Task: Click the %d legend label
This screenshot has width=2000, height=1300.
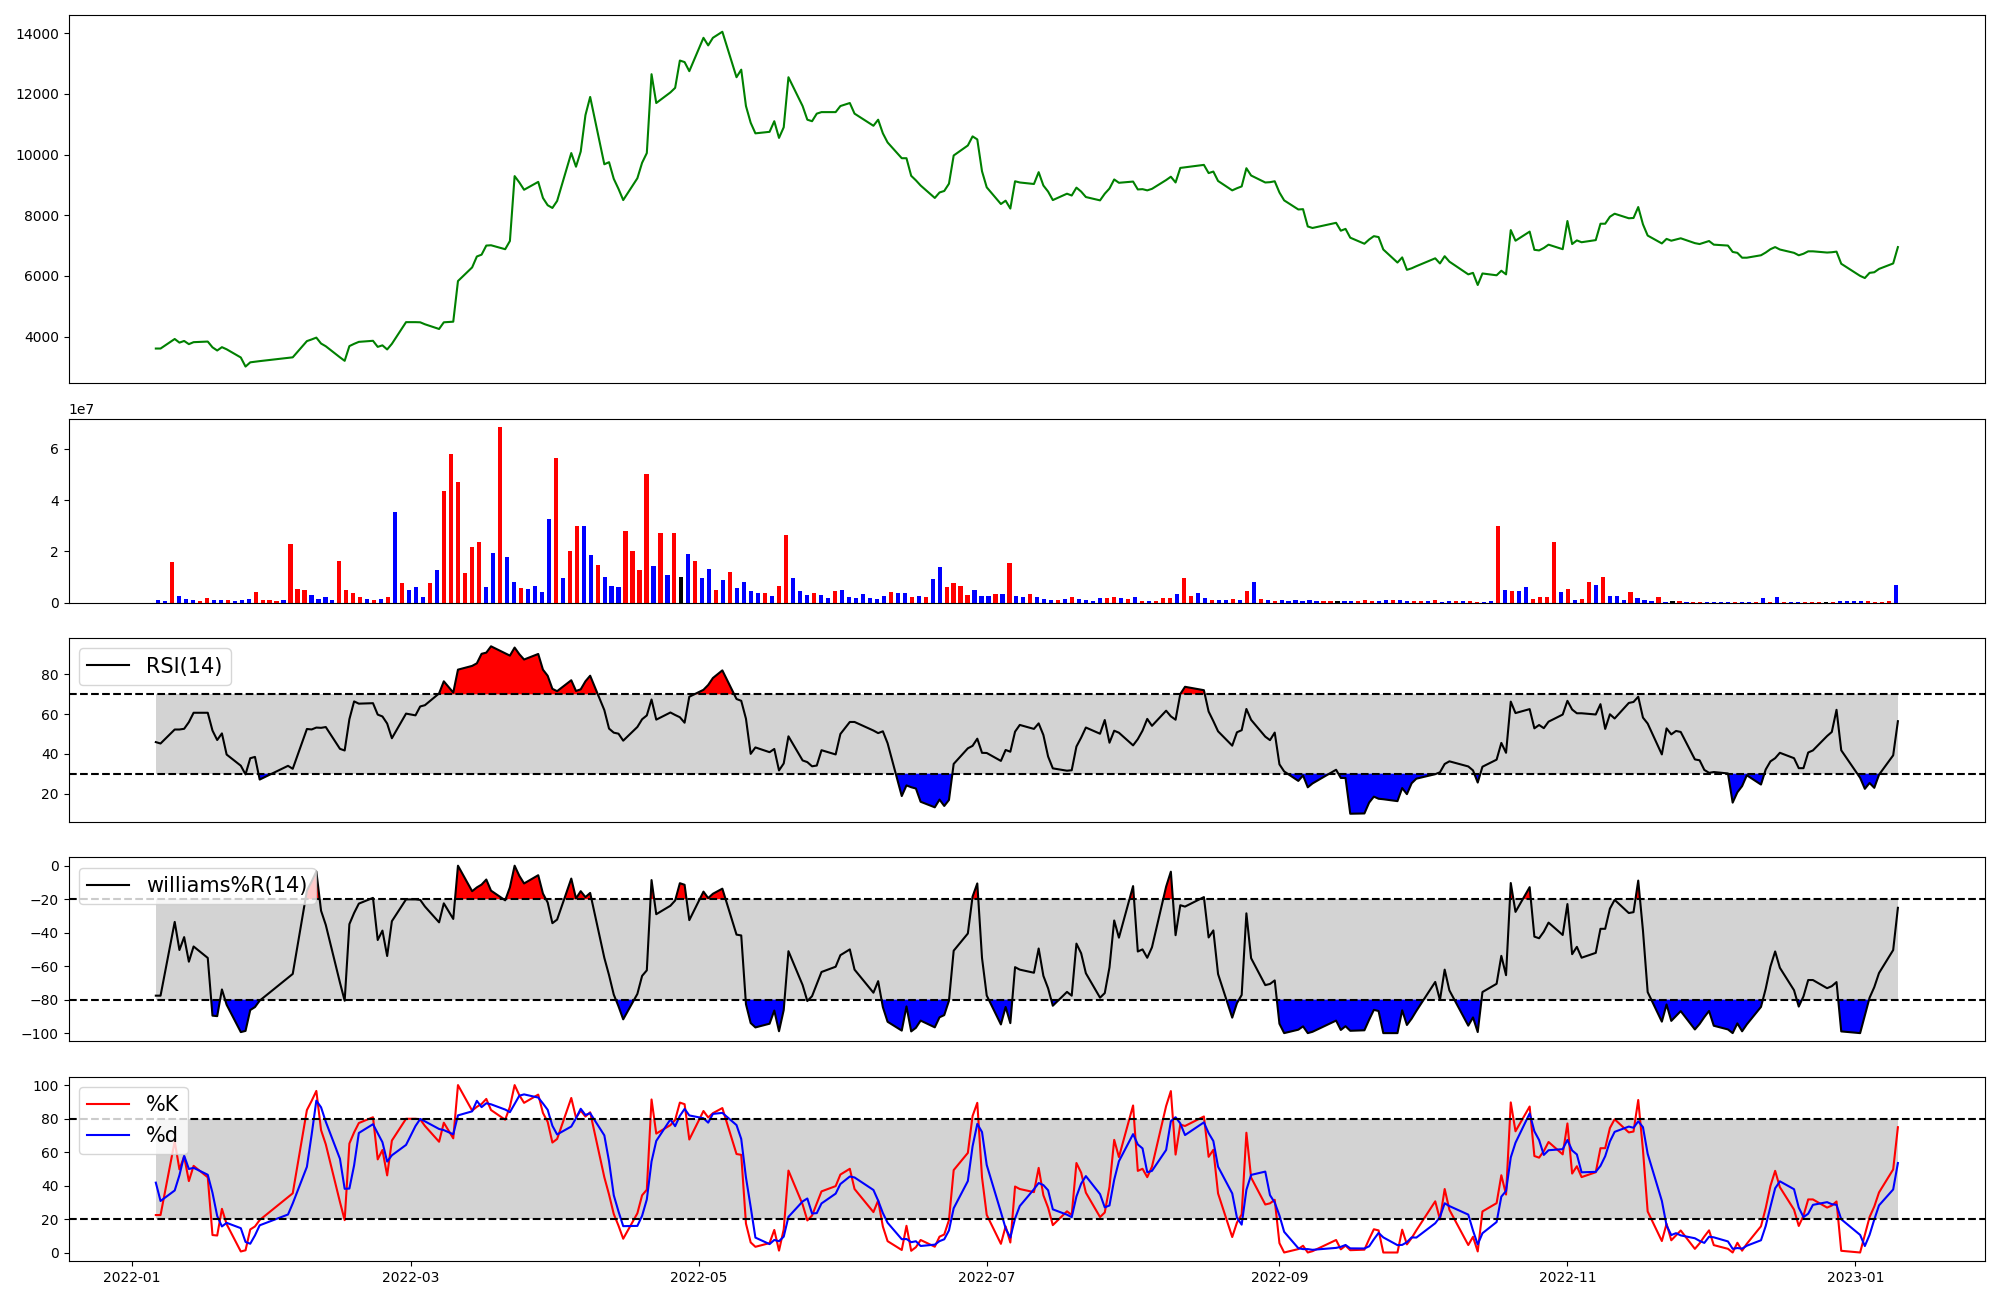Action: point(162,1135)
